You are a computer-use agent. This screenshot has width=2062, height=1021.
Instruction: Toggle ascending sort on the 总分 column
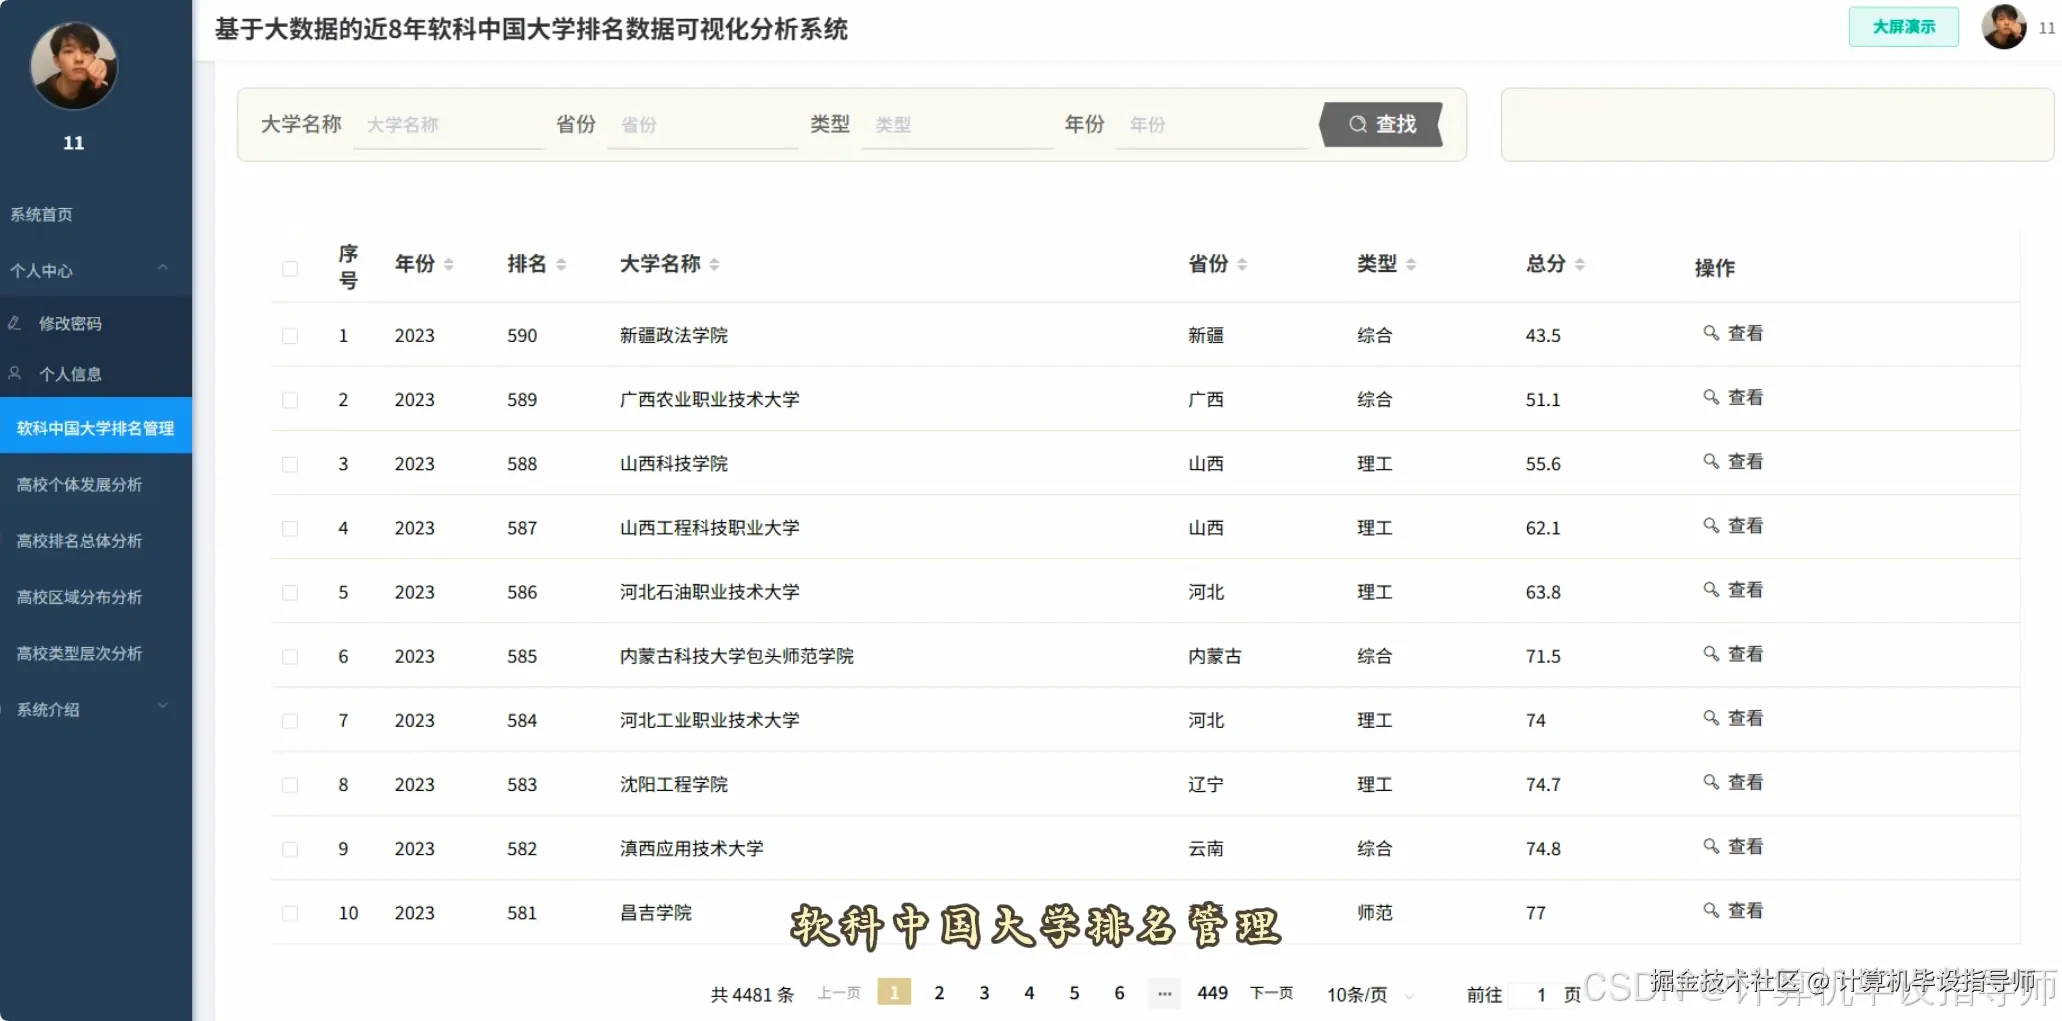click(x=1580, y=258)
